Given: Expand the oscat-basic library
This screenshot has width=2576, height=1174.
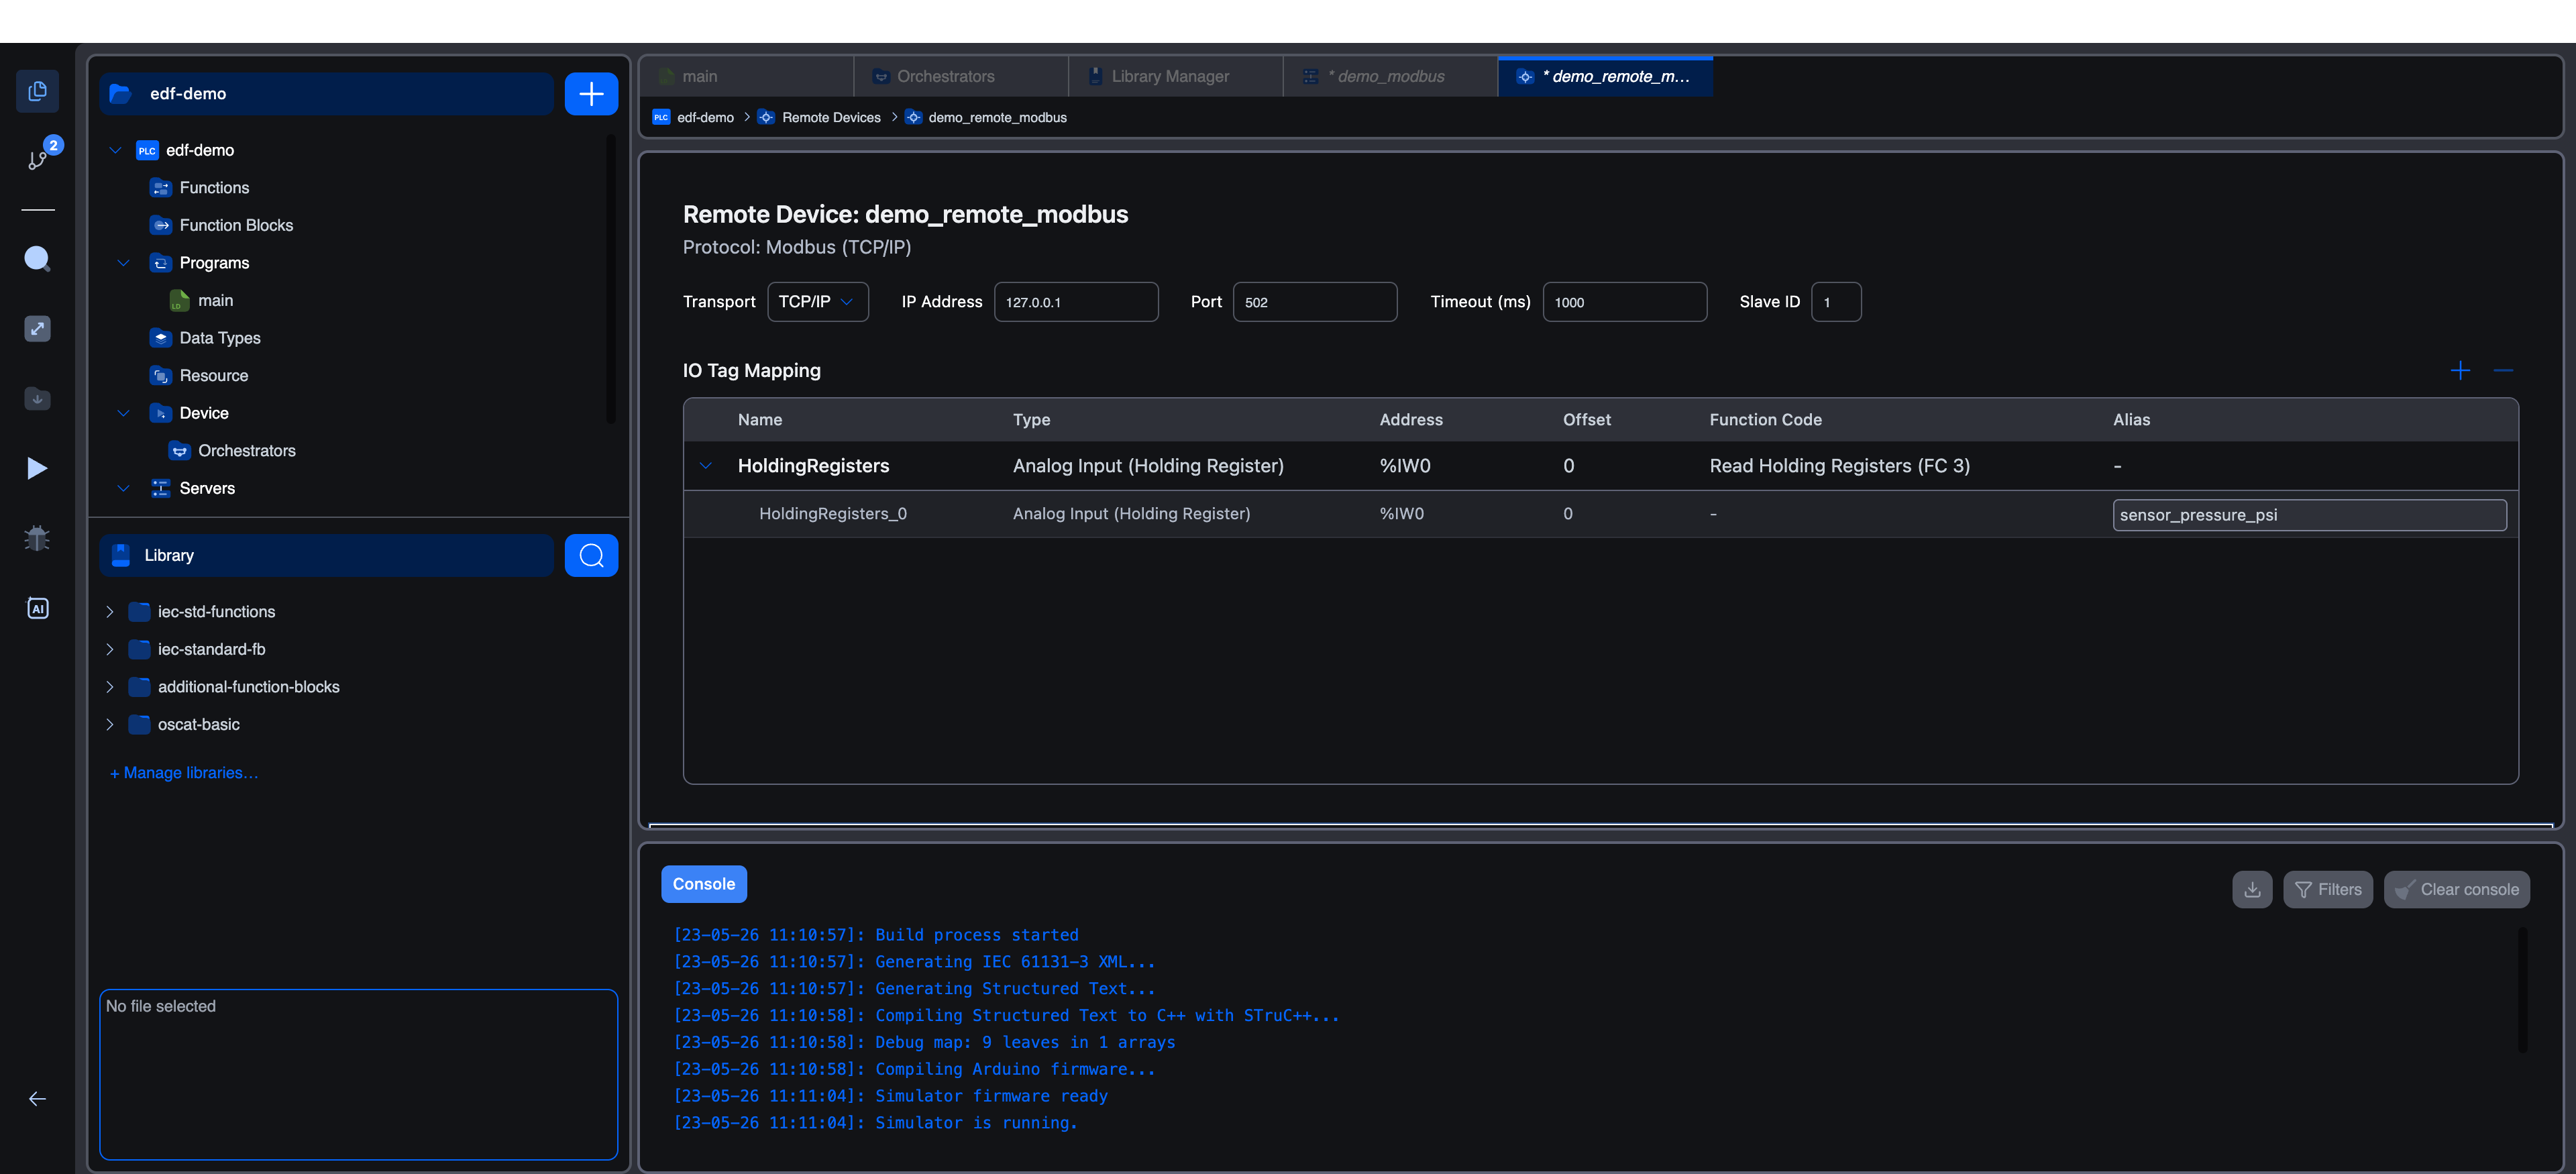Looking at the screenshot, I should tap(110, 725).
